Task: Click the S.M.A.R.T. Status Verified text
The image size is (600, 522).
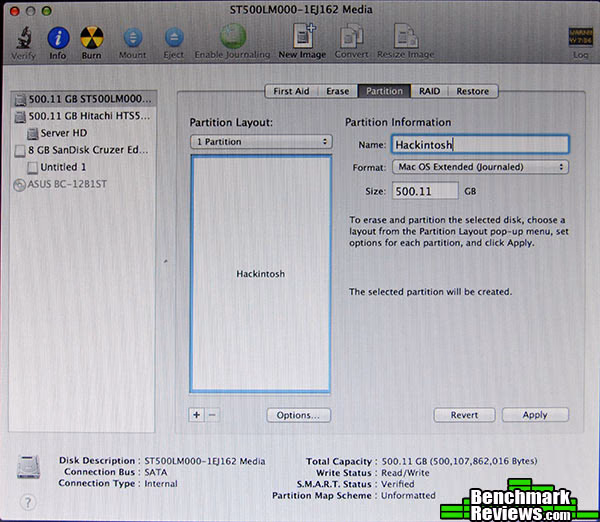Action: point(398,484)
